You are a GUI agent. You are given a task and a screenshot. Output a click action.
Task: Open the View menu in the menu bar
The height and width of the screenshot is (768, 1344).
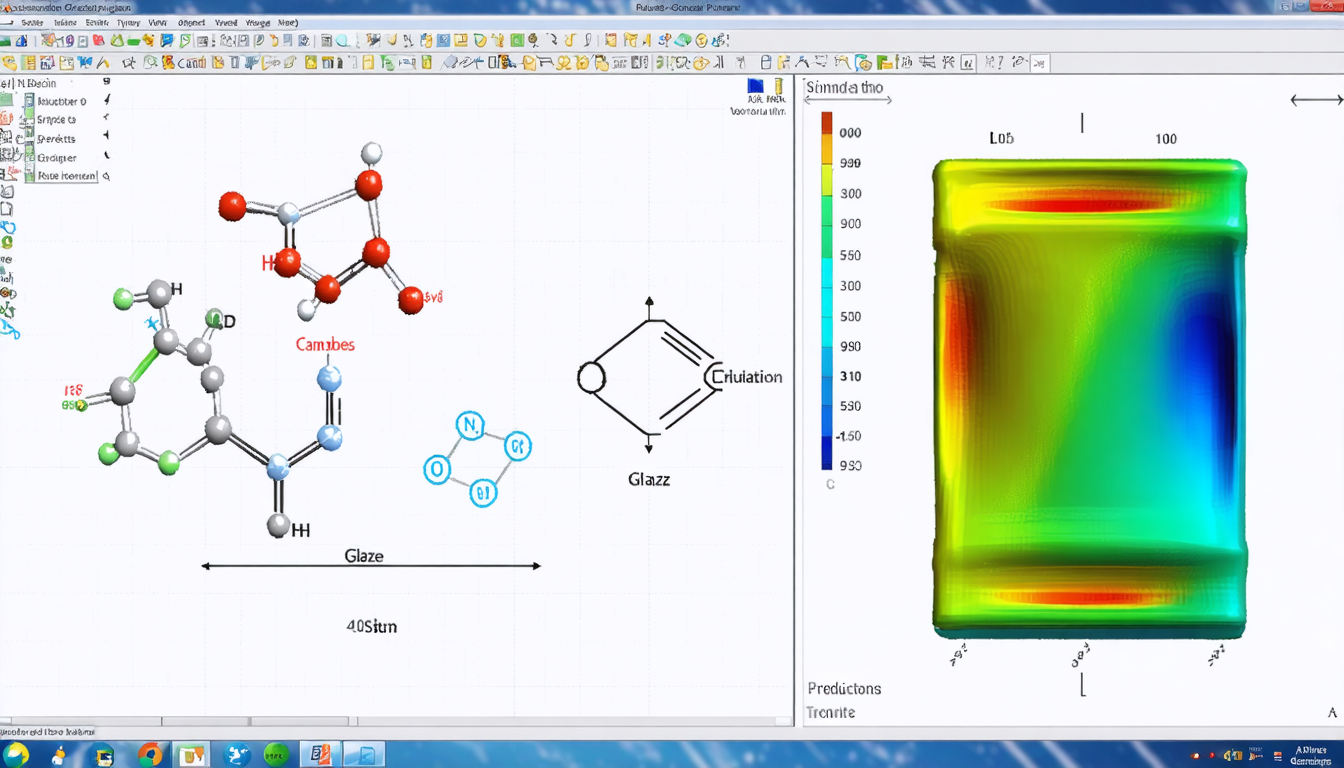tap(157, 21)
